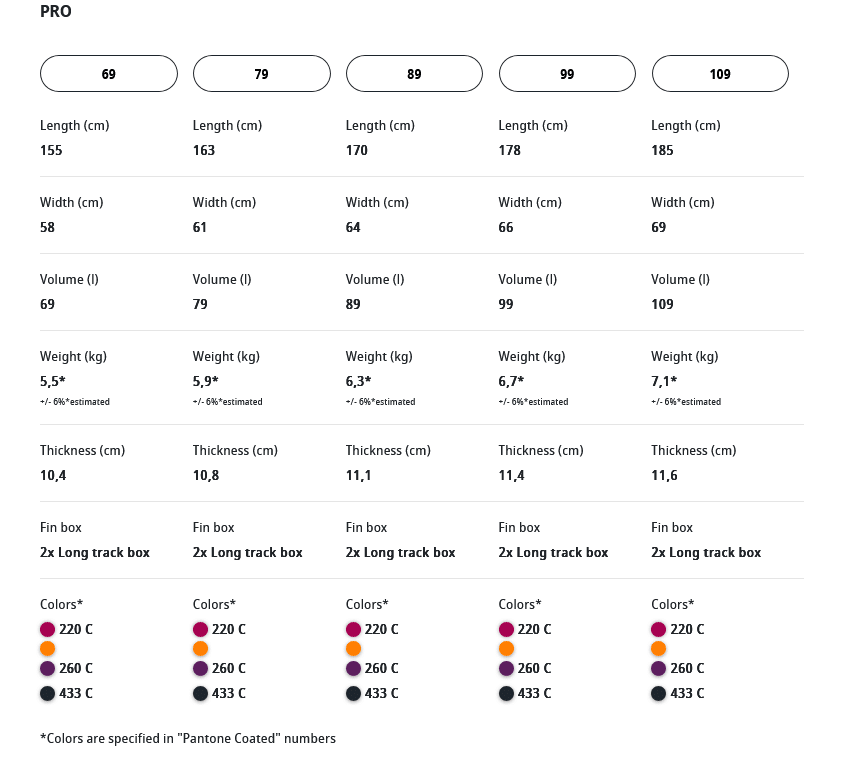Click the magenta 220 C swatch for size 89
Screen dimensions: 842x758
pyautogui.click(x=354, y=630)
